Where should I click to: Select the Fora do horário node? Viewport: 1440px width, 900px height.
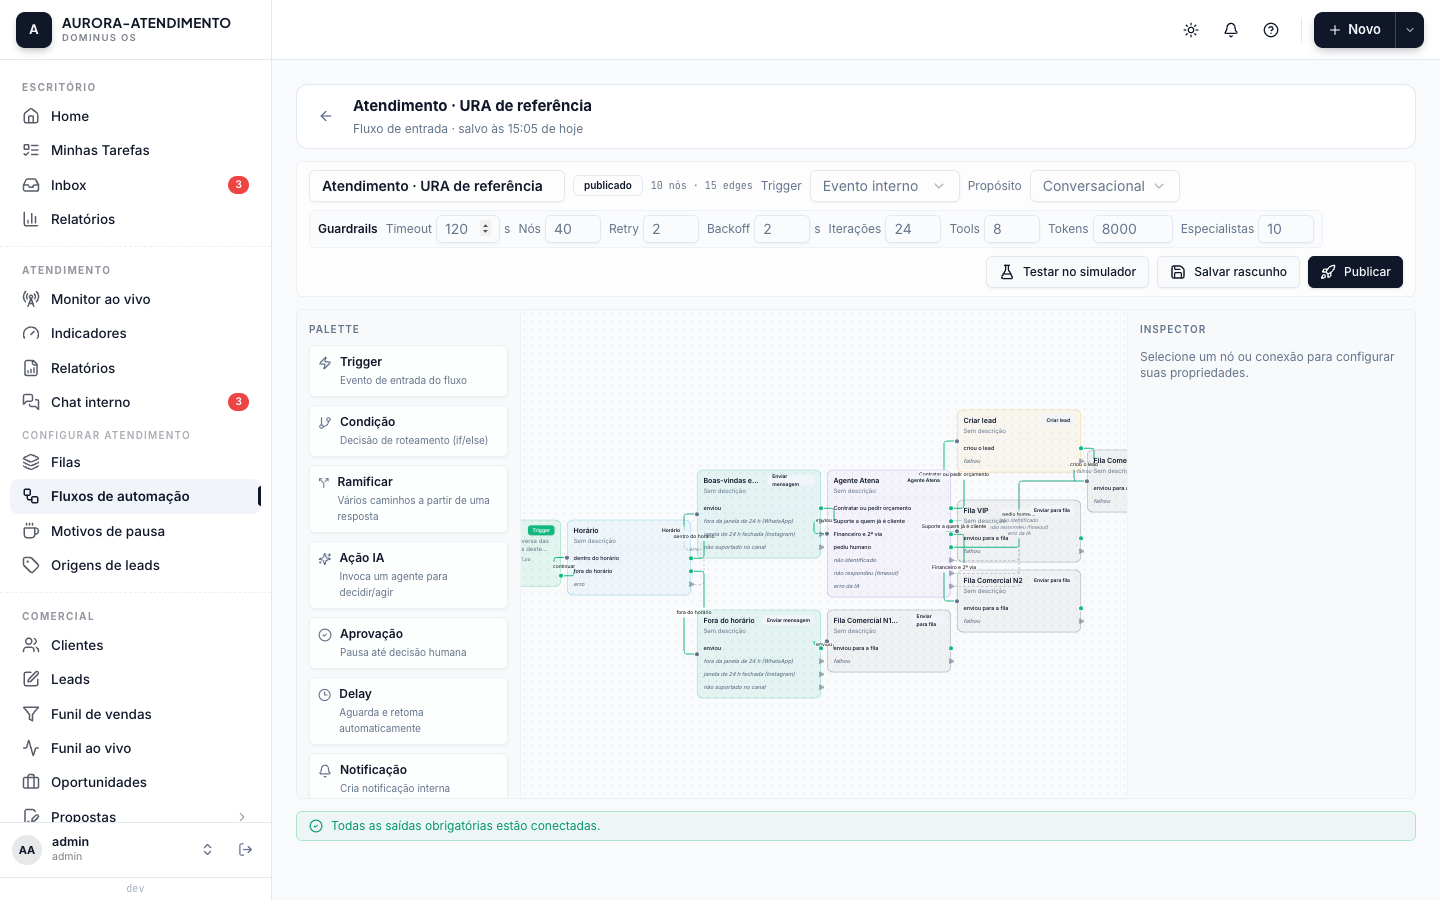click(x=759, y=654)
